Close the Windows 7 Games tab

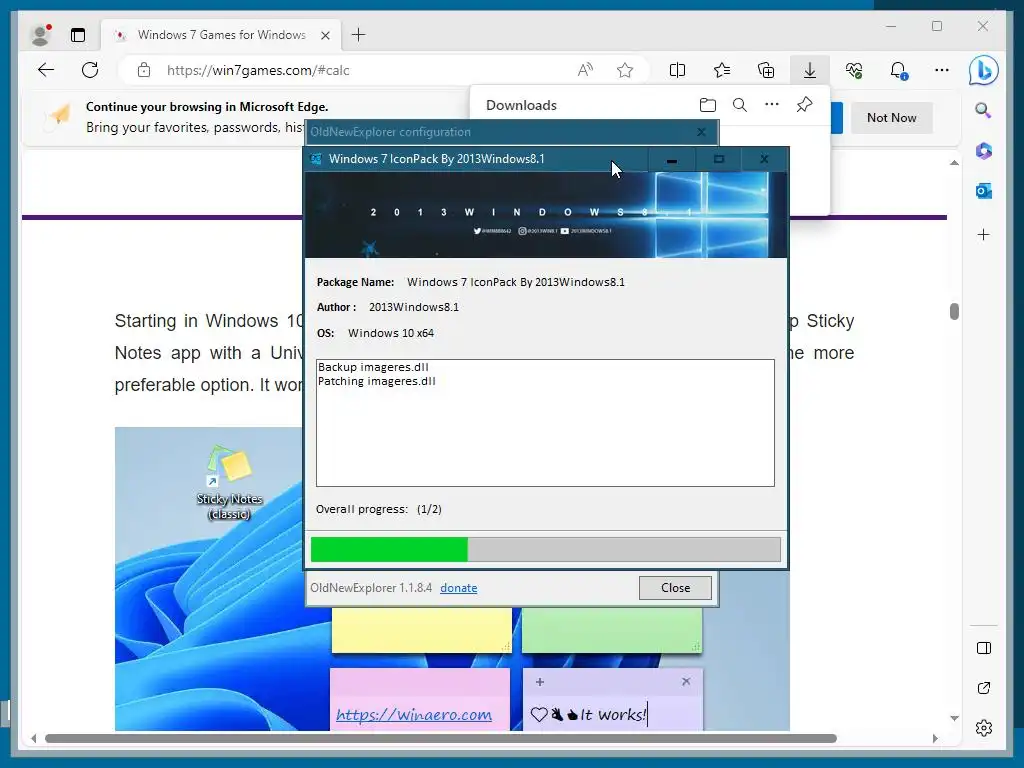point(325,35)
